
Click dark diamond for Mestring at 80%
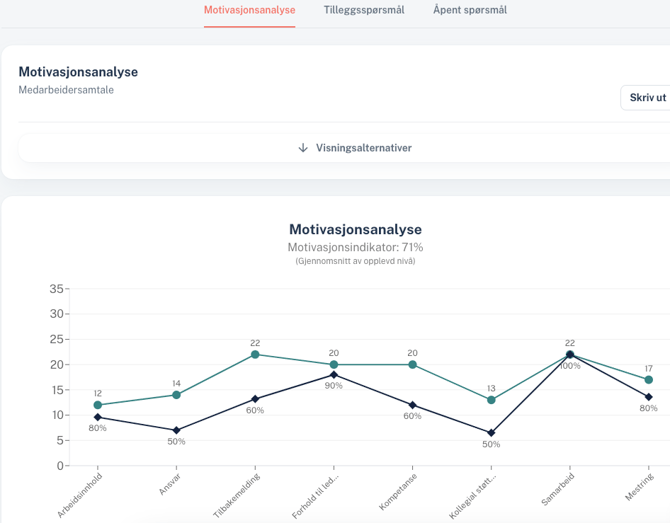[648, 397]
